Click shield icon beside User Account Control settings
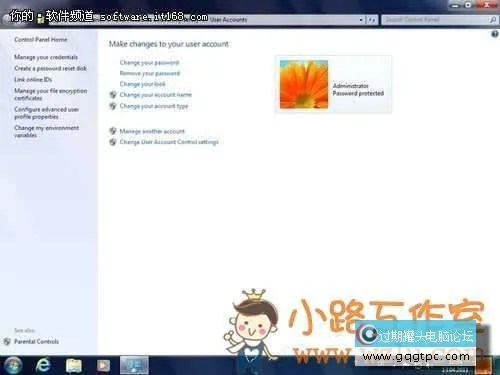The image size is (500, 375). pyautogui.click(x=113, y=142)
